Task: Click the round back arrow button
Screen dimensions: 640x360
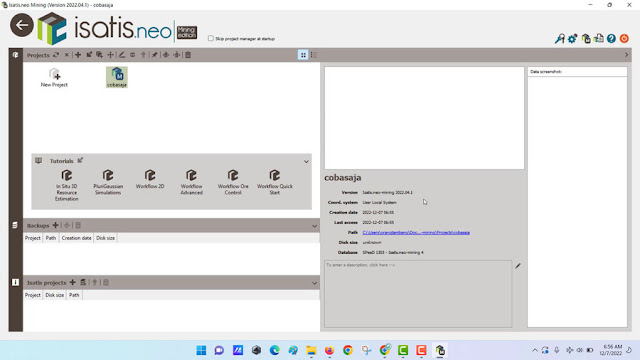Action: click(x=22, y=25)
